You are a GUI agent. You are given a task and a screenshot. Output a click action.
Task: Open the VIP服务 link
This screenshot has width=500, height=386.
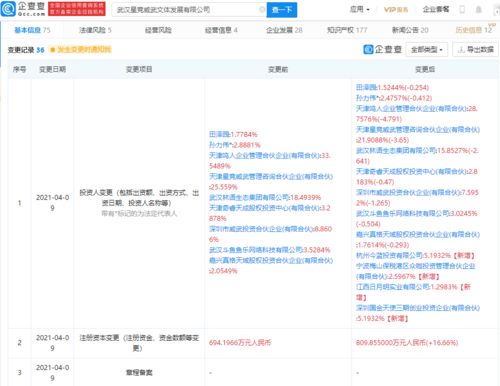(396, 9)
